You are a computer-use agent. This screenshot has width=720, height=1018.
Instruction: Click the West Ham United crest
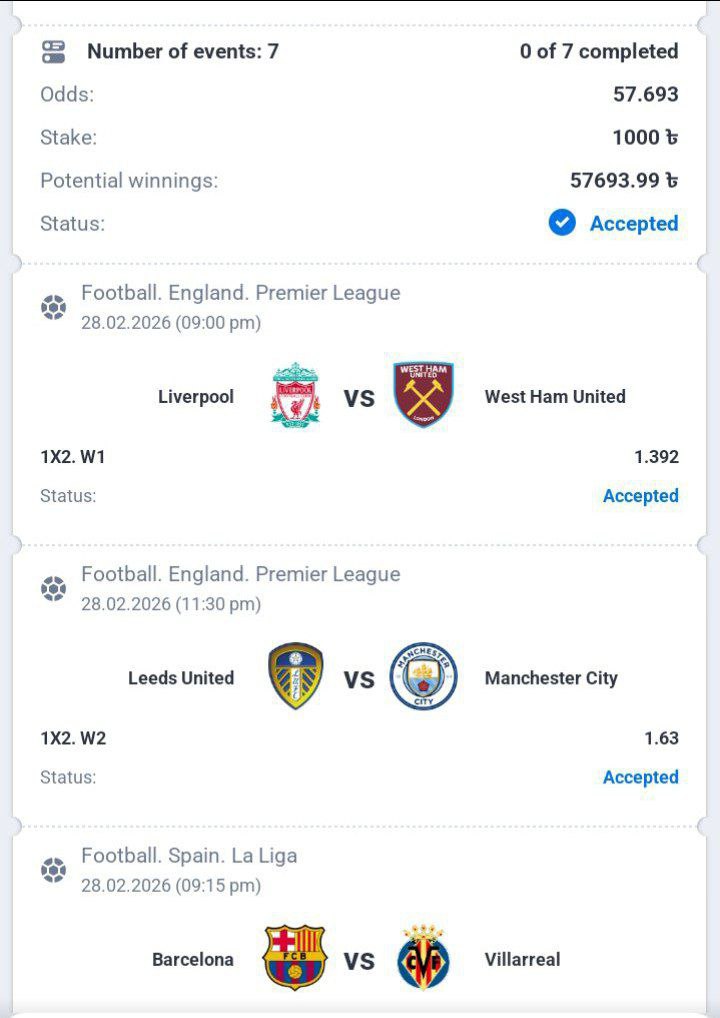click(424, 395)
